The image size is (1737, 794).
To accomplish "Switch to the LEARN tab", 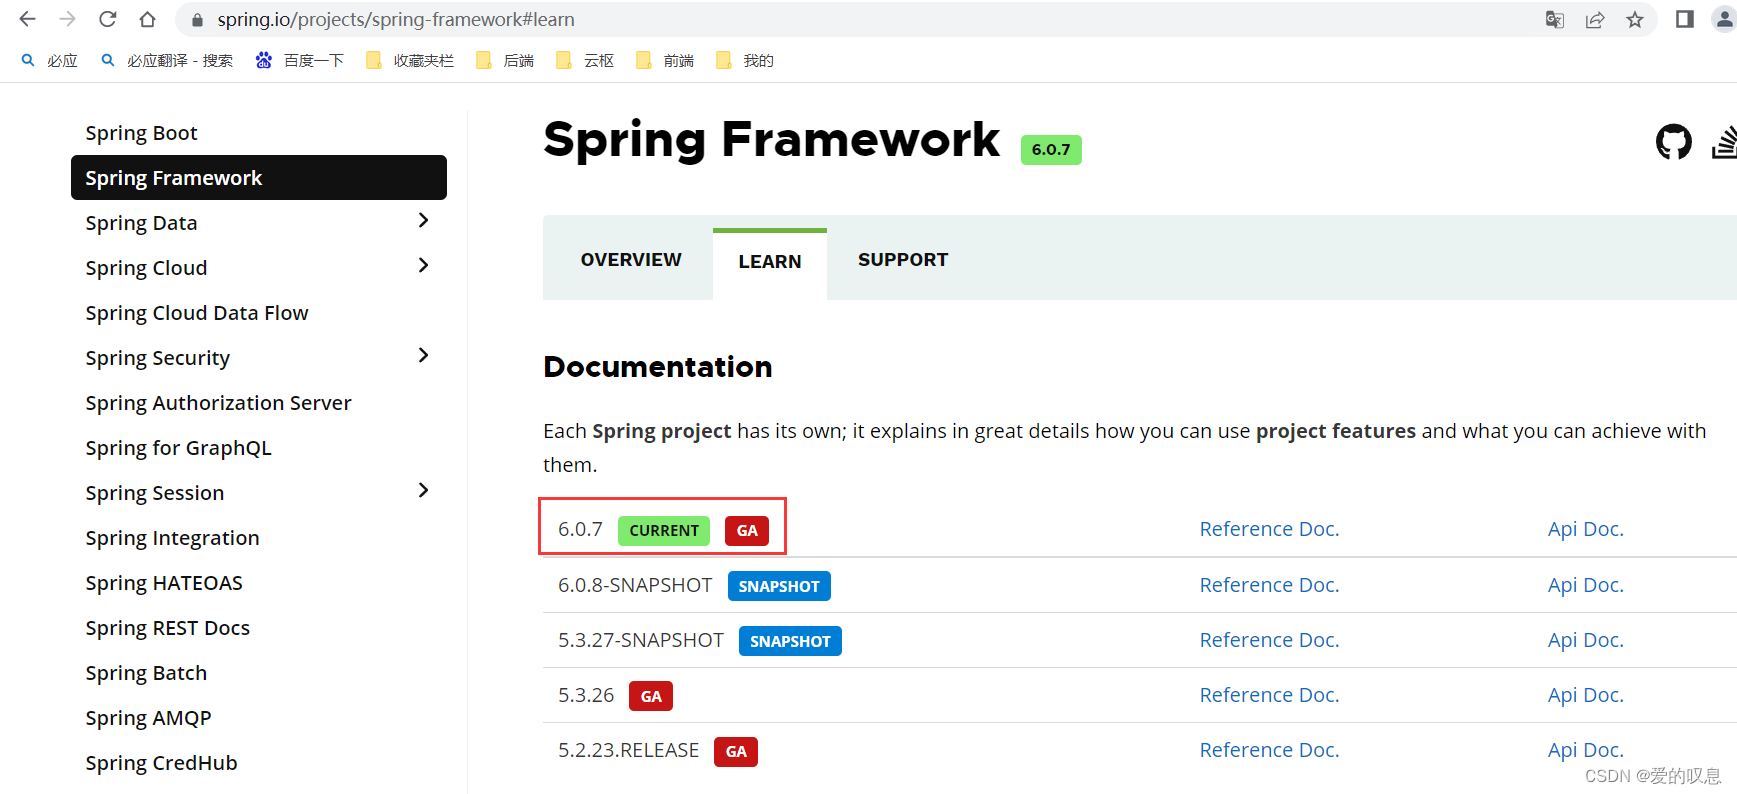I will coord(770,262).
